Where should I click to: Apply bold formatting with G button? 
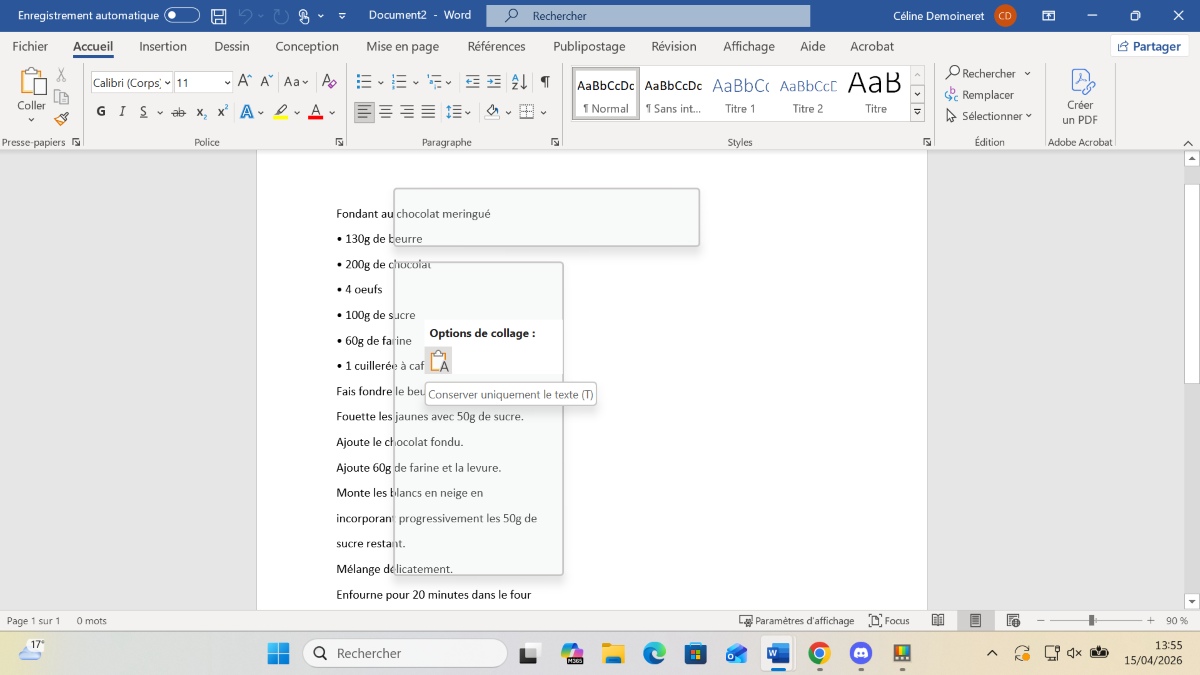click(101, 112)
